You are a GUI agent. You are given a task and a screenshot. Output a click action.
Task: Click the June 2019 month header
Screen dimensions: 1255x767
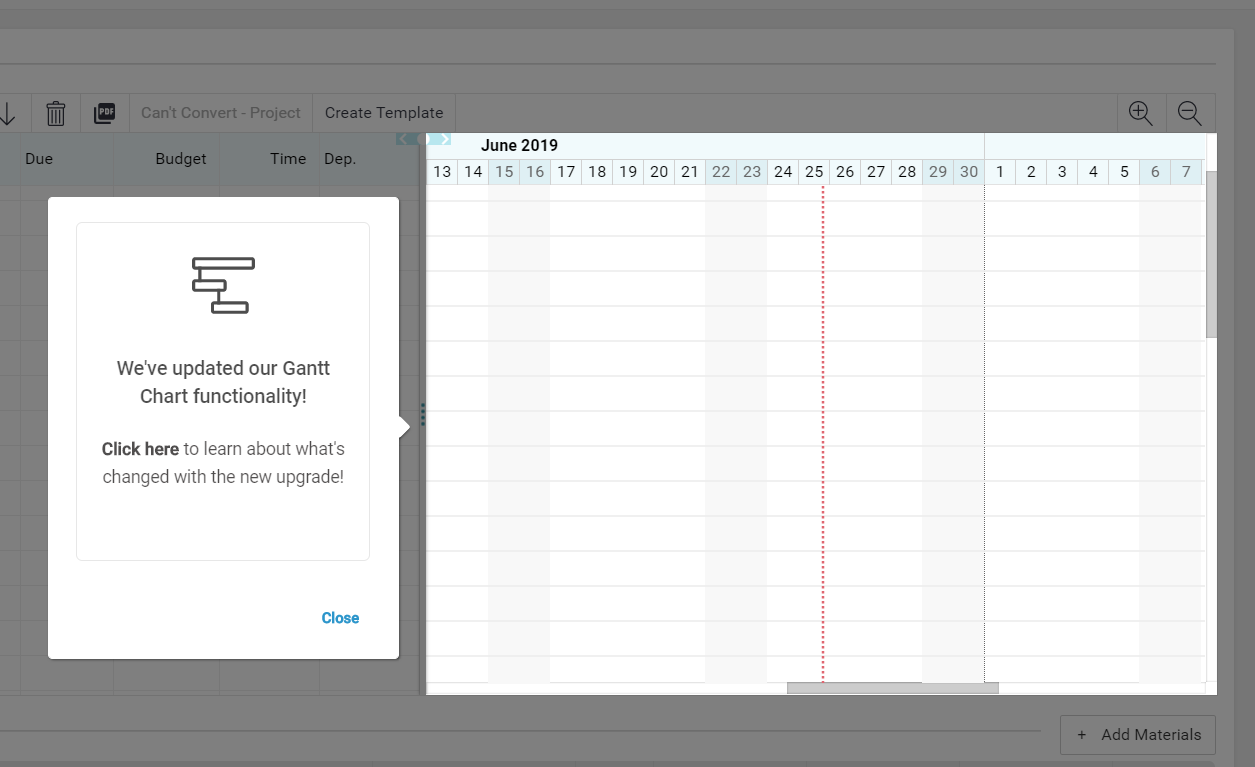pyautogui.click(x=519, y=145)
